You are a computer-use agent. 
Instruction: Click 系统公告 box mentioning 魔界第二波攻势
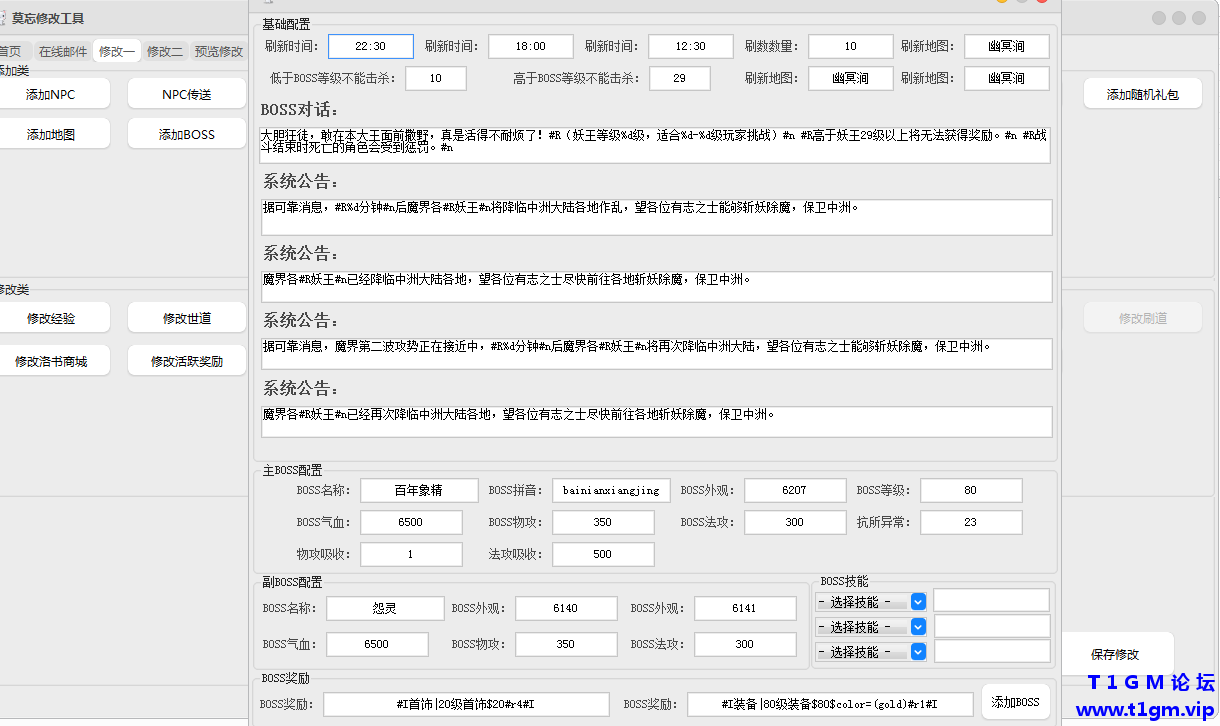click(657, 353)
